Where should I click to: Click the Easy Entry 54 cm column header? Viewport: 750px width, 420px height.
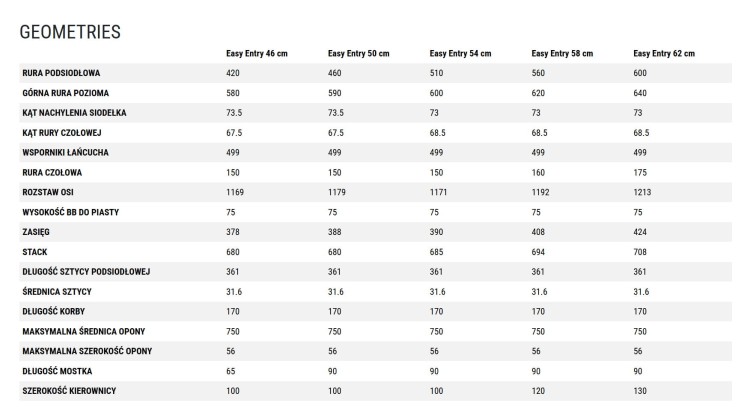[460, 53]
